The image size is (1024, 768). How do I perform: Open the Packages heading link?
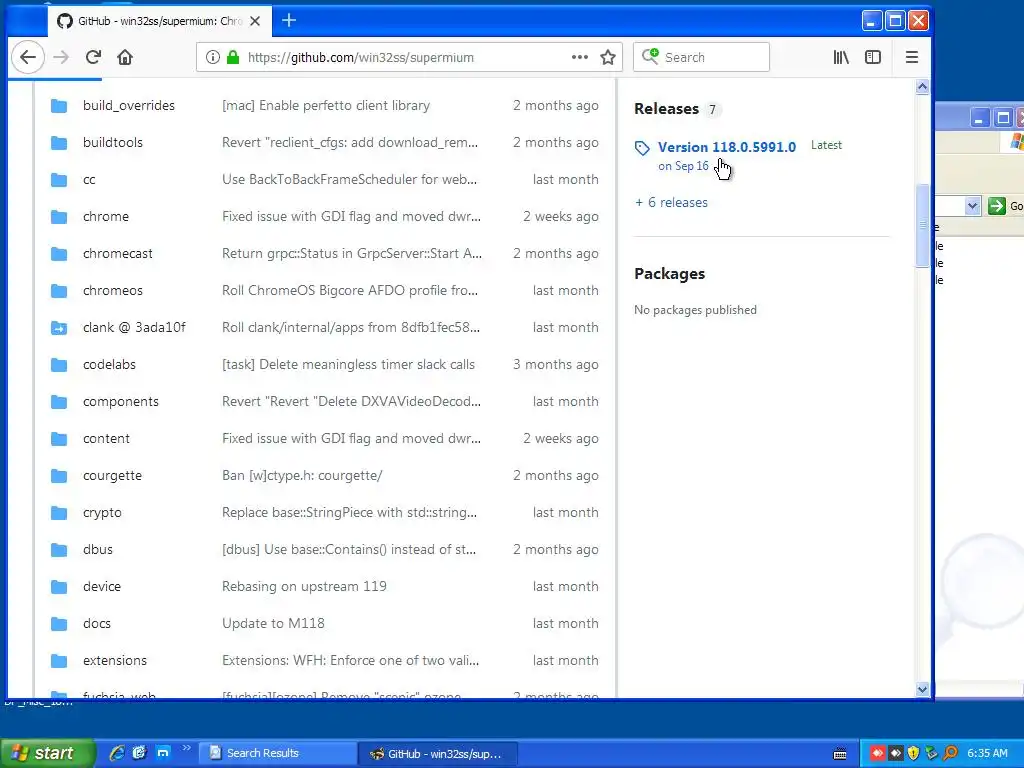pyautogui.click(x=669, y=274)
